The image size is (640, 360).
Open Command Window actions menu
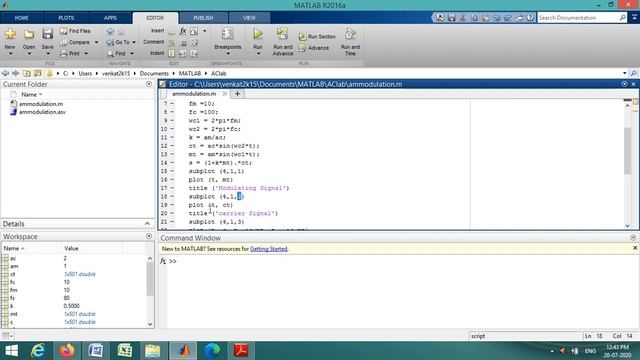tap(633, 238)
